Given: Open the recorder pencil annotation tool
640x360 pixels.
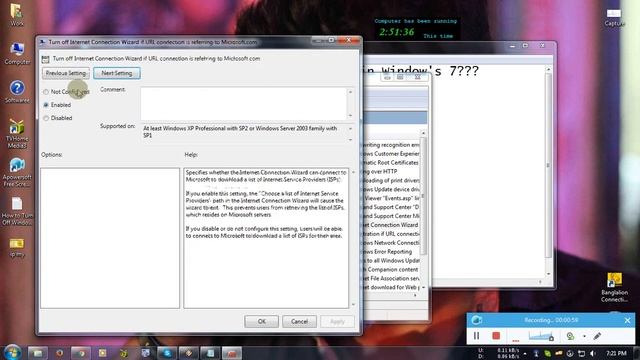Looking at the screenshot, I should click(597, 336).
